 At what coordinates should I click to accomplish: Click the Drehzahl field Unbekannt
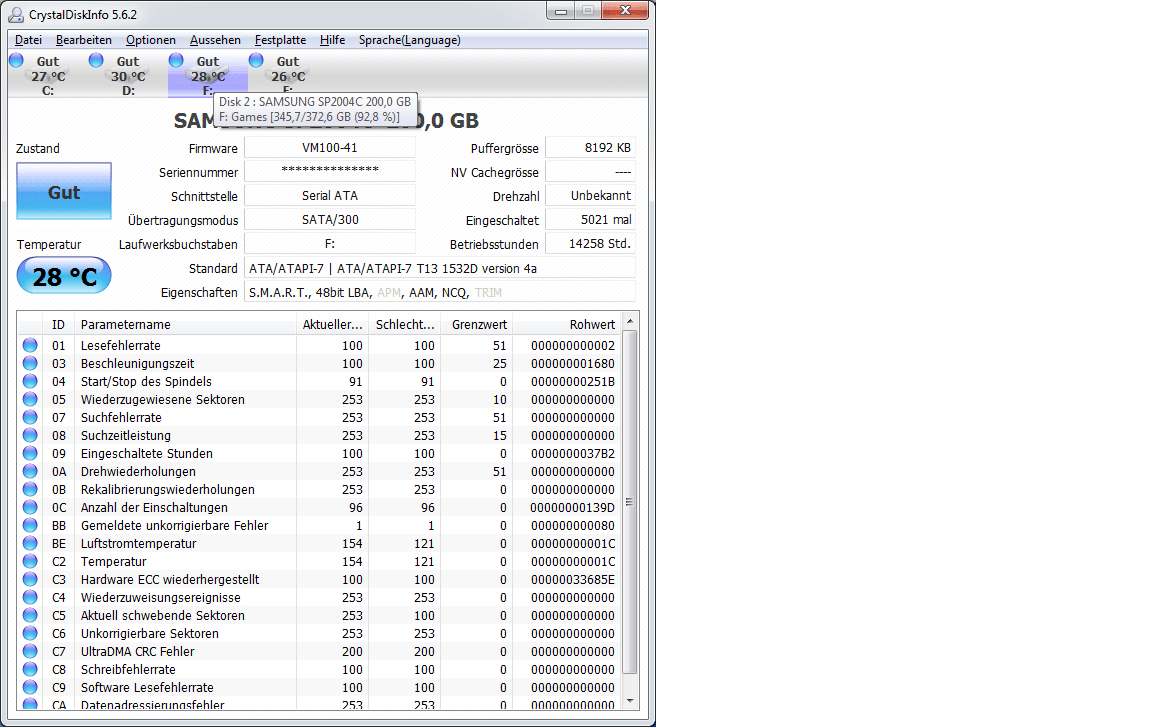point(591,195)
